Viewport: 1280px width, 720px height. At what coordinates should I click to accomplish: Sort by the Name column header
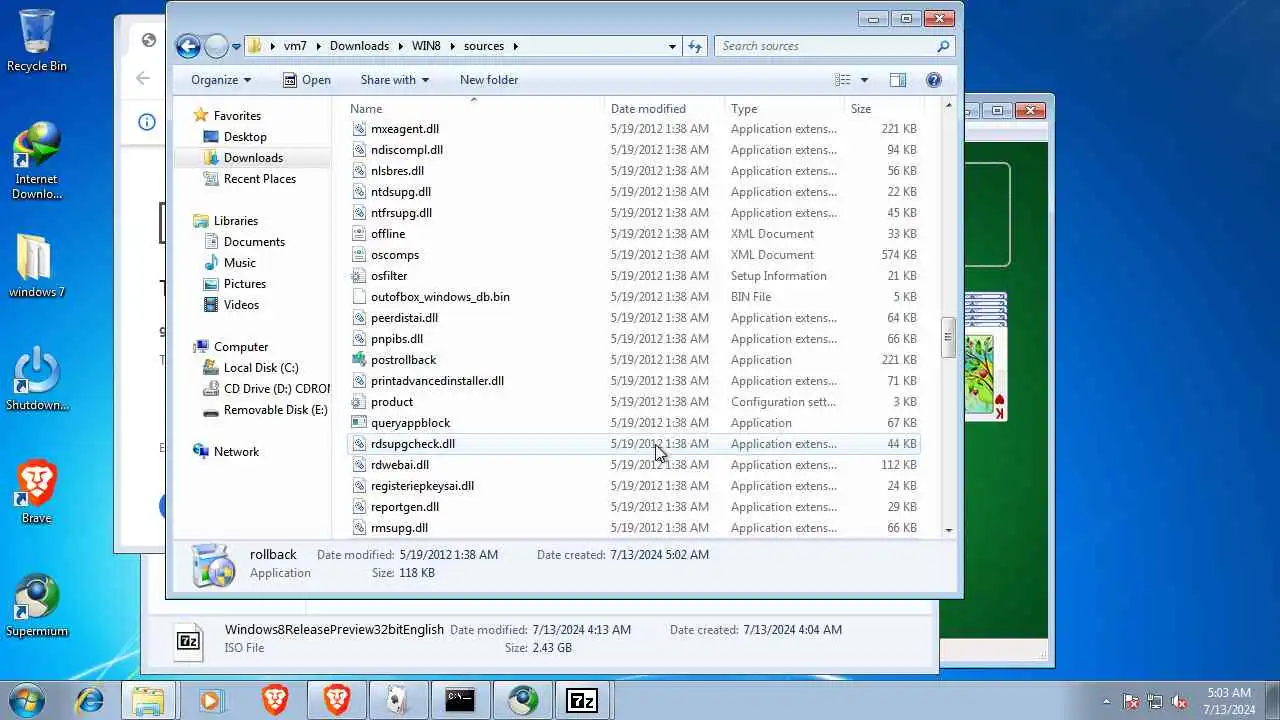click(474, 108)
